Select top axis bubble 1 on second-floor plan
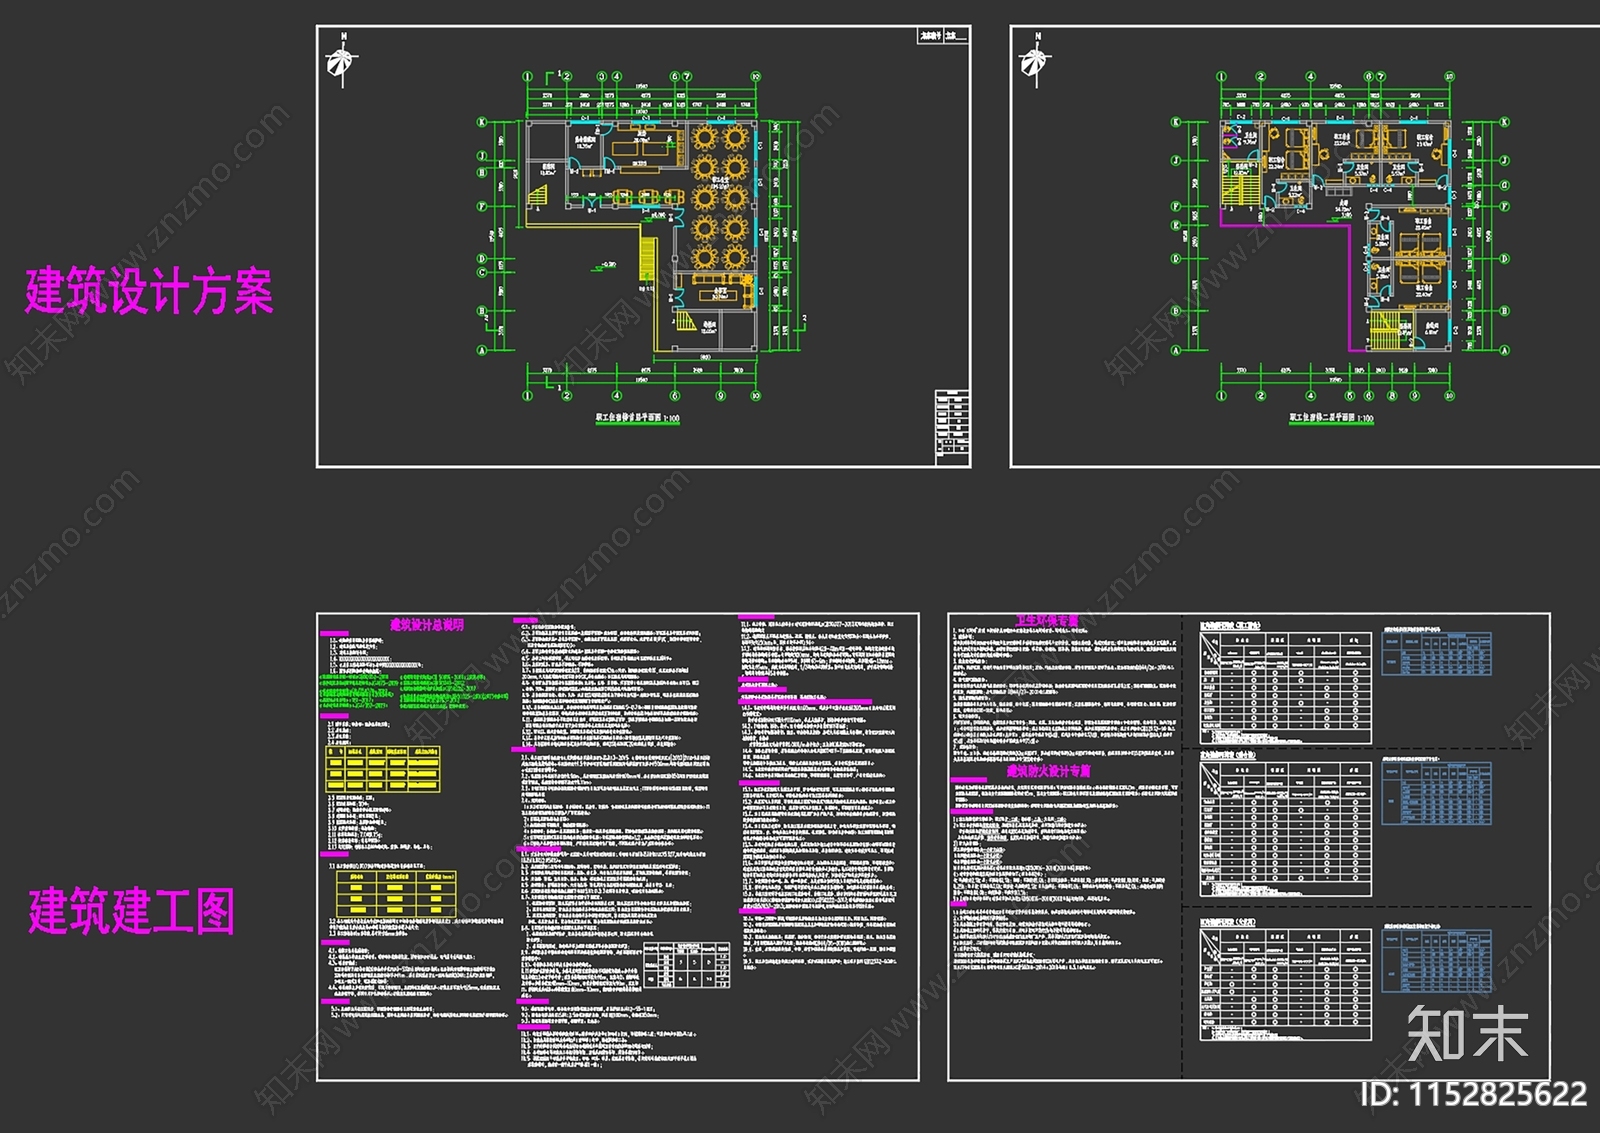 click(1221, 76)
